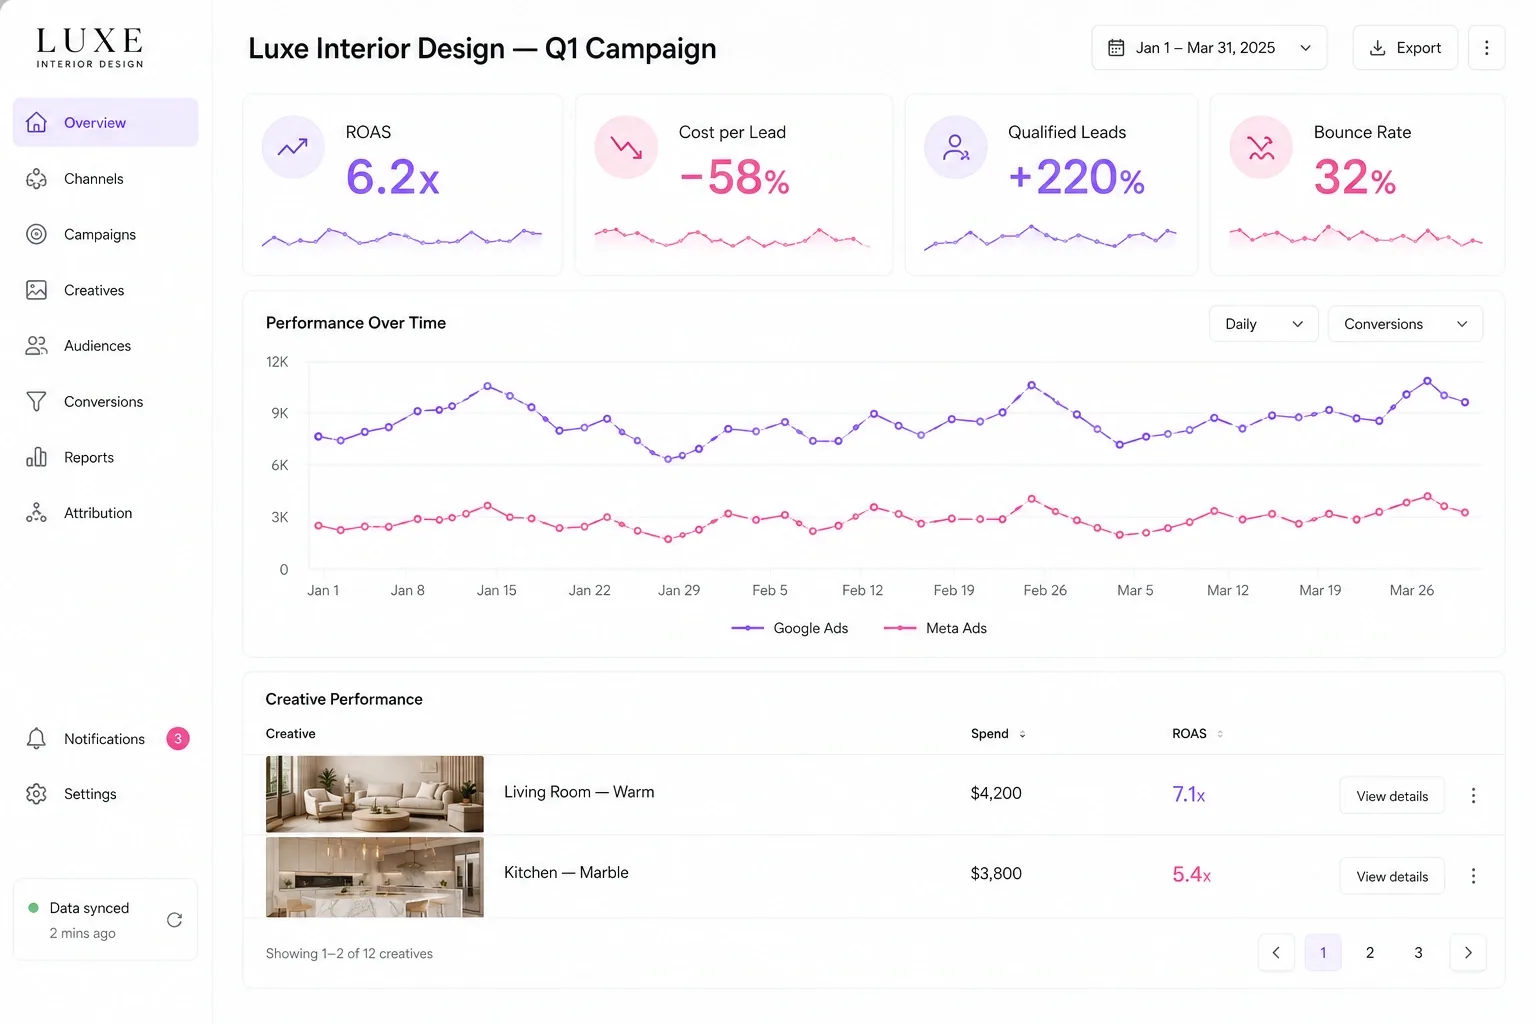Click the Attribution nodes icon
This screenshot has height=1024, width=1536.
click(37, 513)
